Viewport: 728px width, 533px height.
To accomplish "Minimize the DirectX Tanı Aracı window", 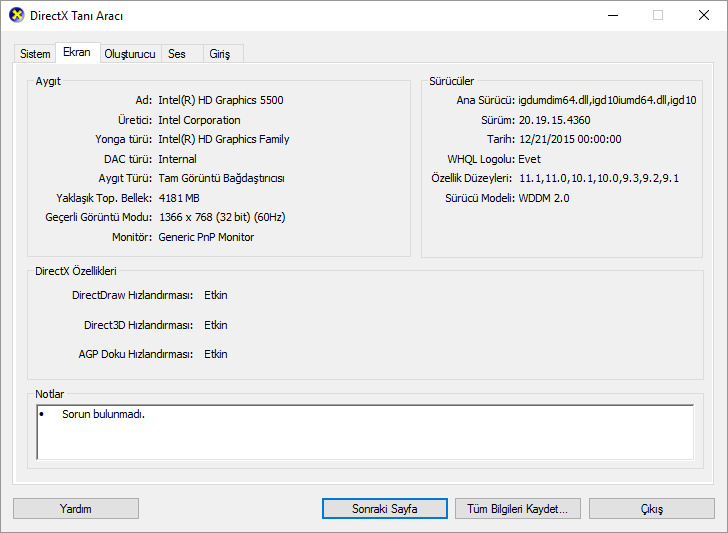I will [x=613, y=15].
